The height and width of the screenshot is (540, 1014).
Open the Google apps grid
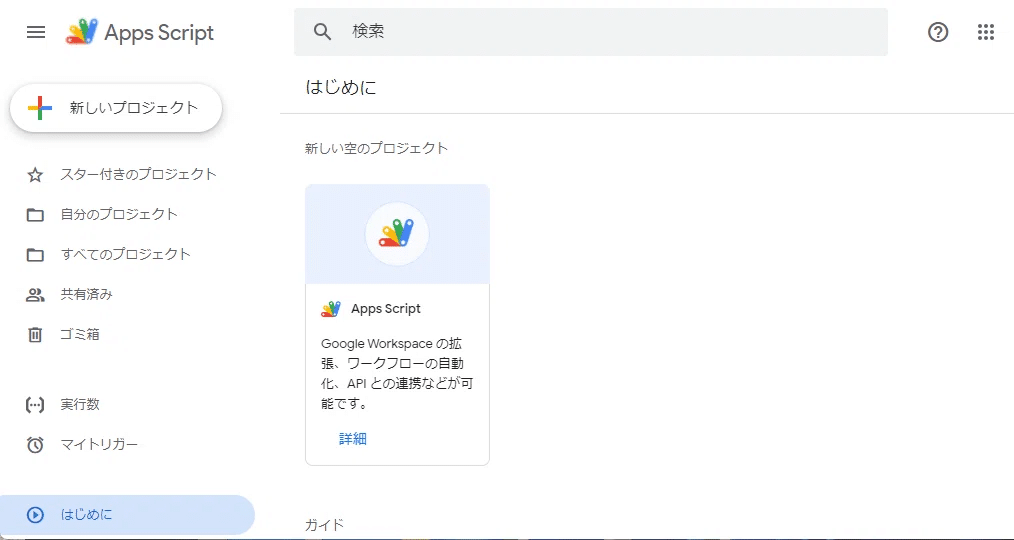(986, 32)
